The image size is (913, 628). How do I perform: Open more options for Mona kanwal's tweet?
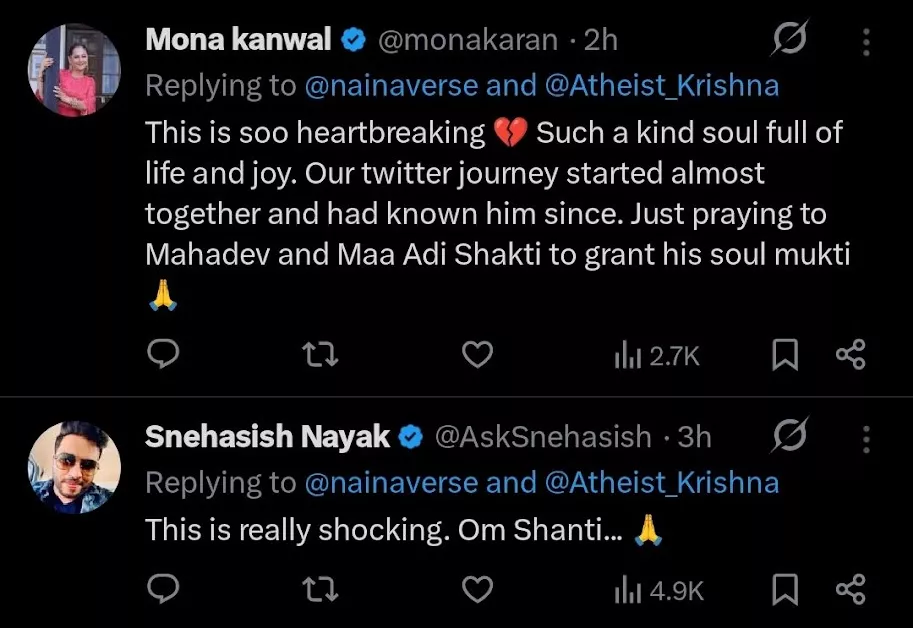point(866,41)
